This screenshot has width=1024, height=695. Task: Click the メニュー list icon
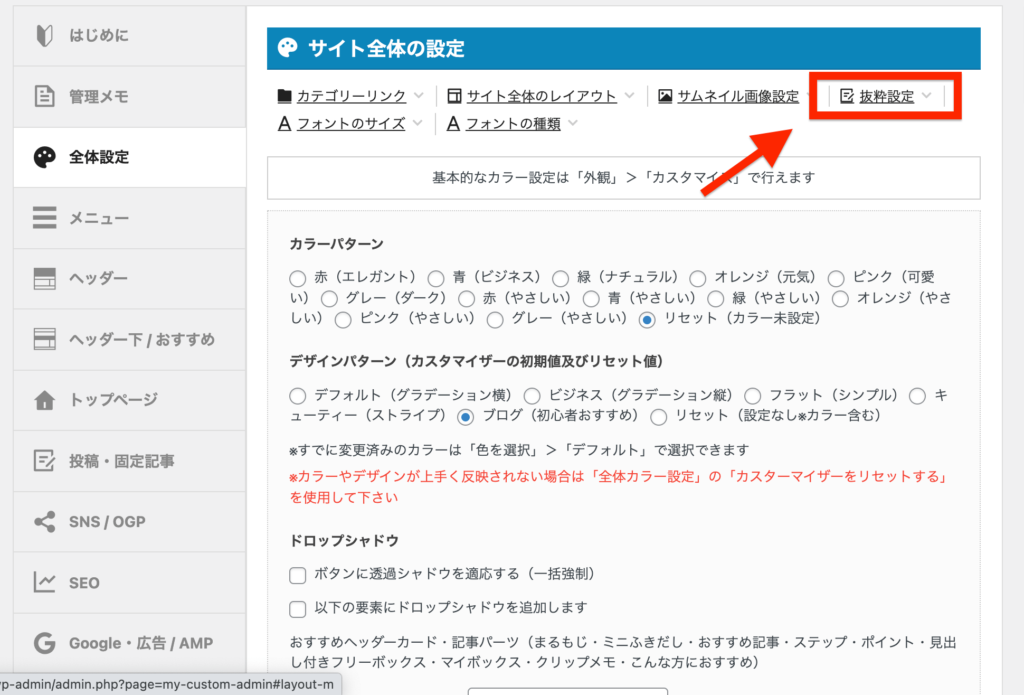point(44,218)
